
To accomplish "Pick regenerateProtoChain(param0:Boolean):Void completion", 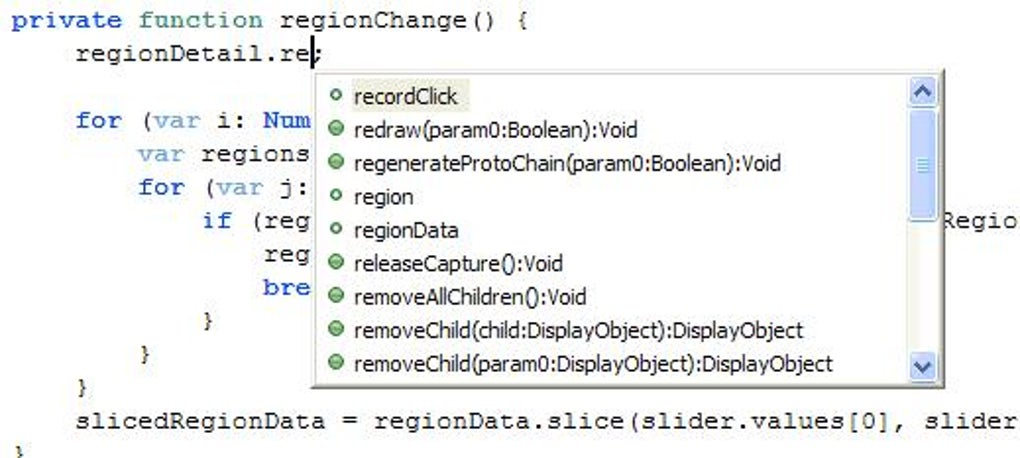I will pyautogui.click(x=567, y=163).
